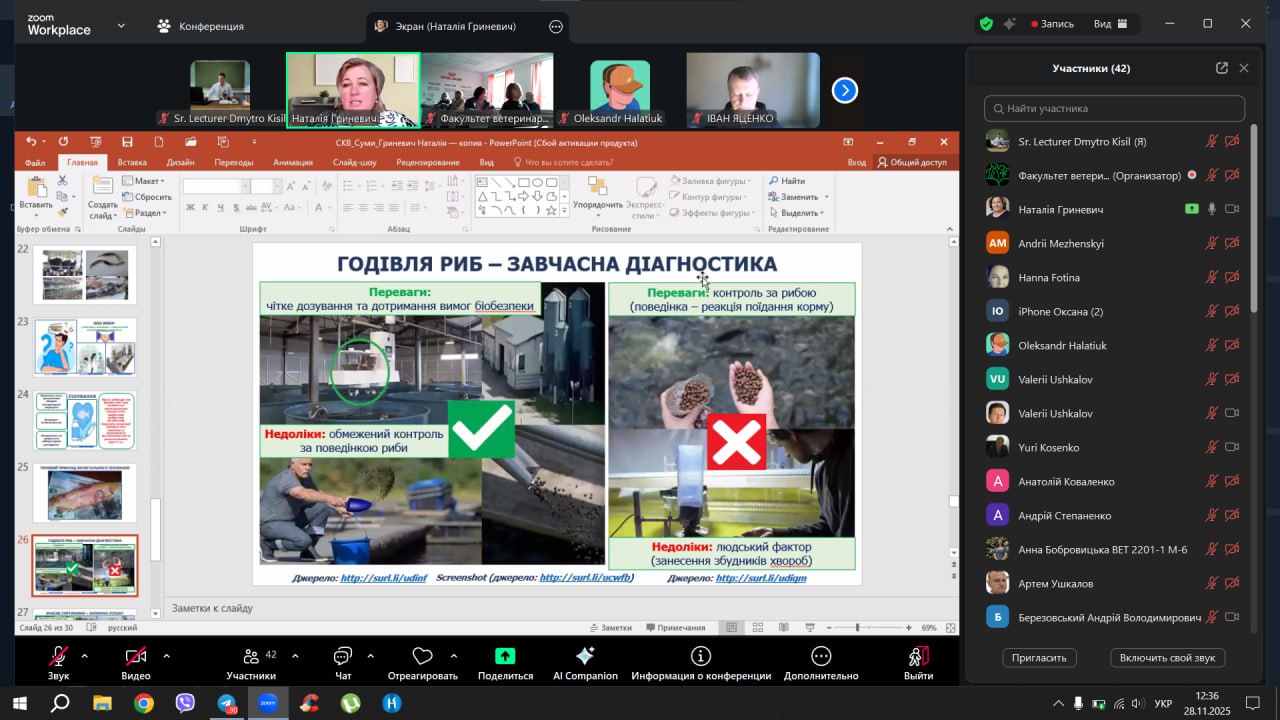The image size is (1280, 720).
Task: Expand audio options arrow next to Звук
Action: pyautogui.click(x=84, y=656)
